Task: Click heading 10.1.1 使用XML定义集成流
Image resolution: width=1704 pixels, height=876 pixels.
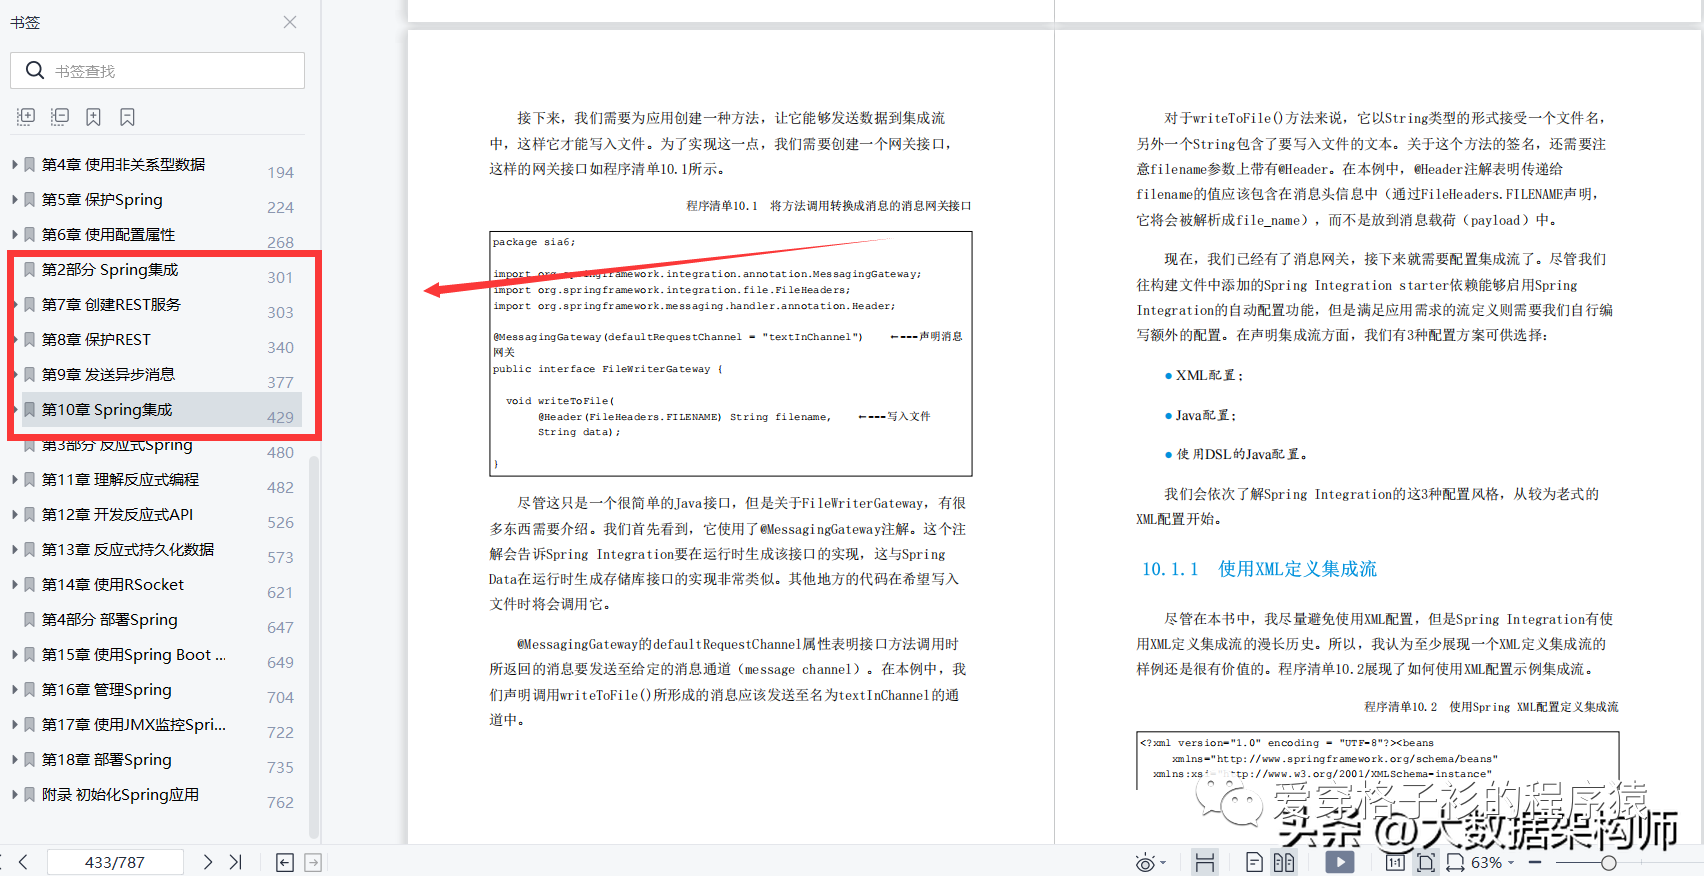Action: pos(1259,568)
